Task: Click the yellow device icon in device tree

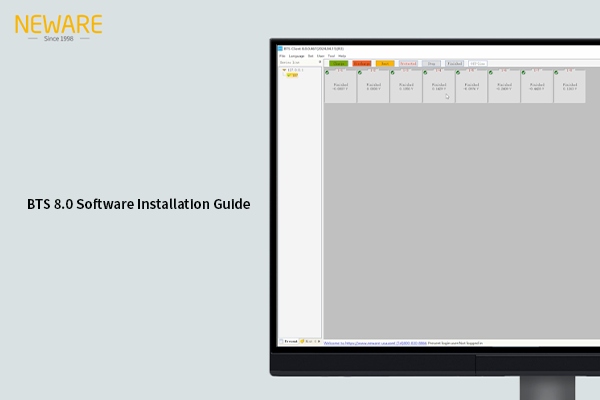Action: [292, 76]
